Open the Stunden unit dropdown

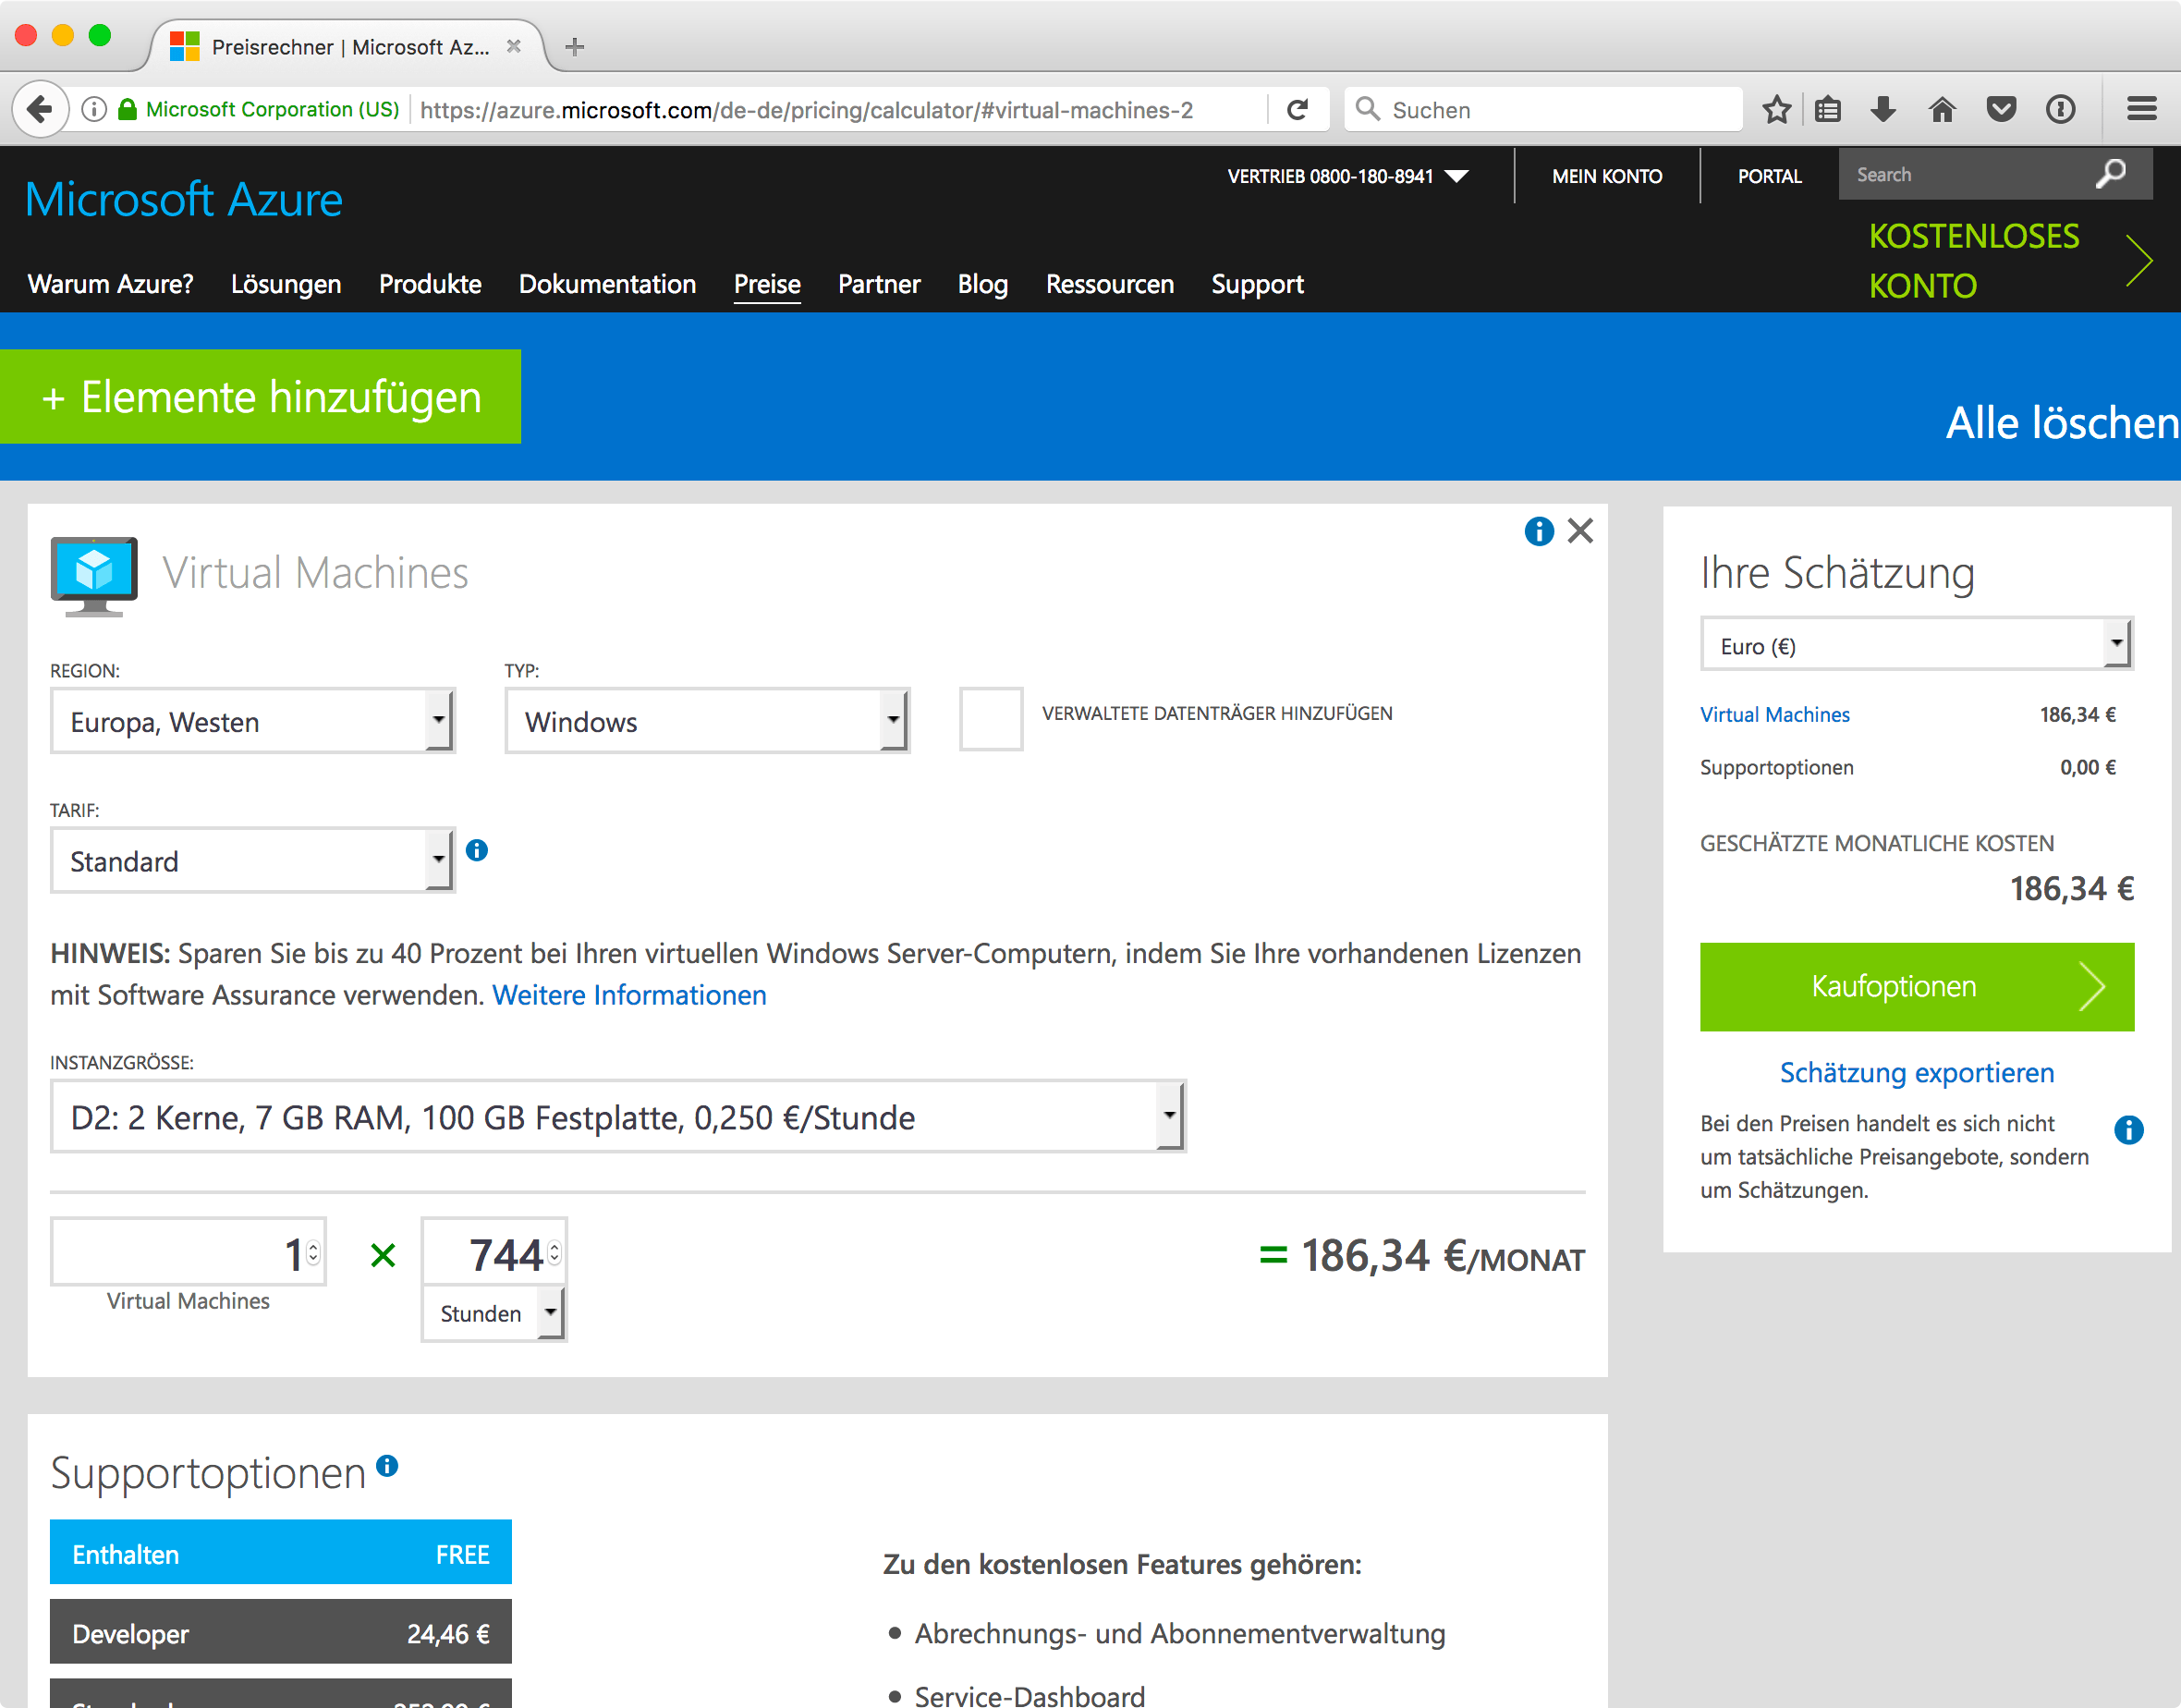494,1313
